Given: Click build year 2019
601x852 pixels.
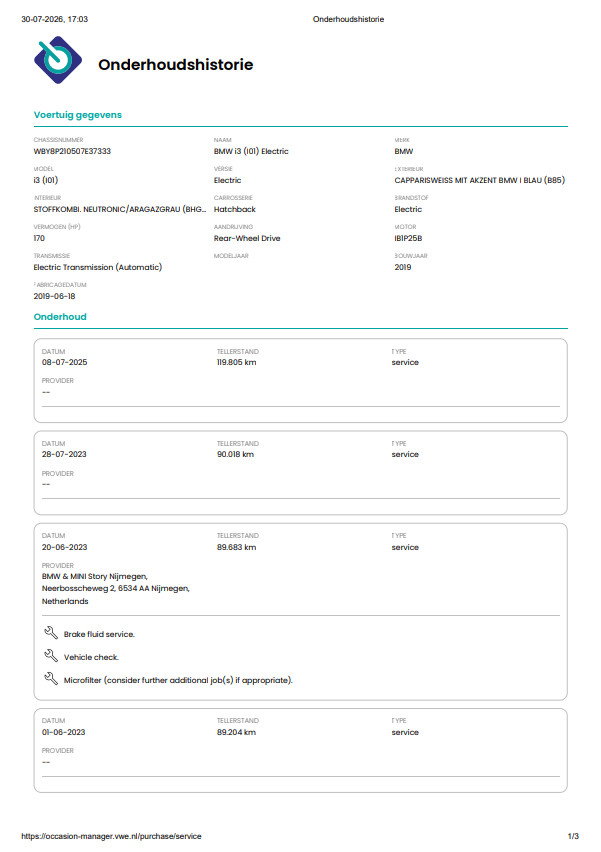Looking at the screenshot, I should (x=403, y=267).
